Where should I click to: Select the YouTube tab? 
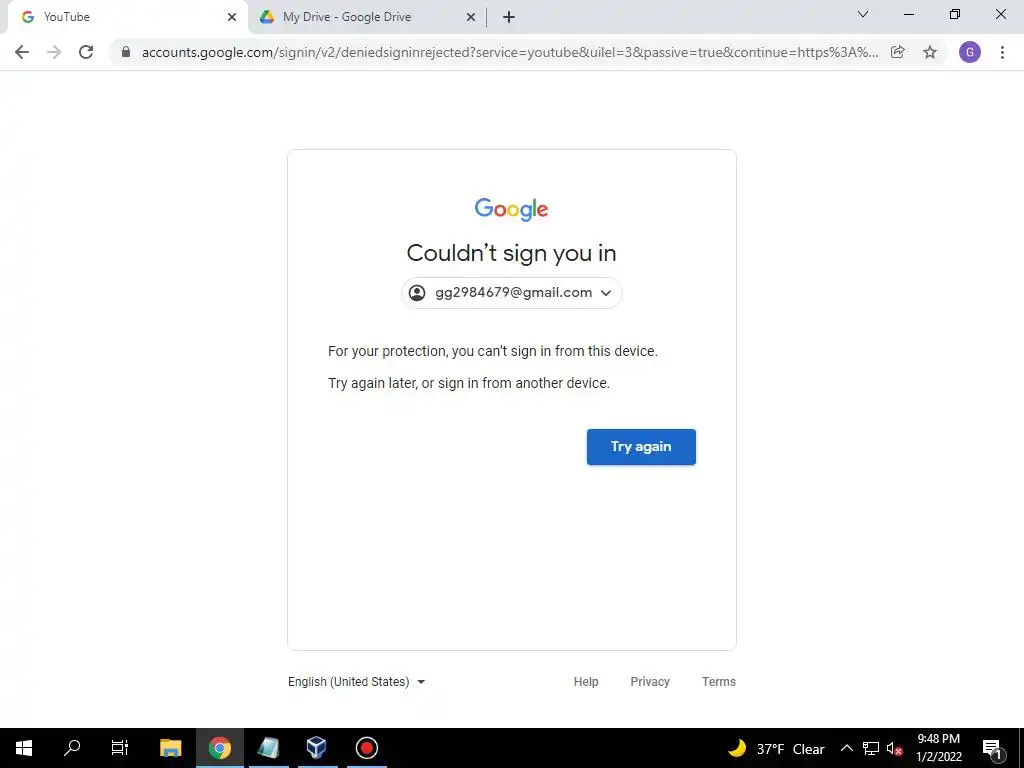pyautogui.click(x=128, y=17)
